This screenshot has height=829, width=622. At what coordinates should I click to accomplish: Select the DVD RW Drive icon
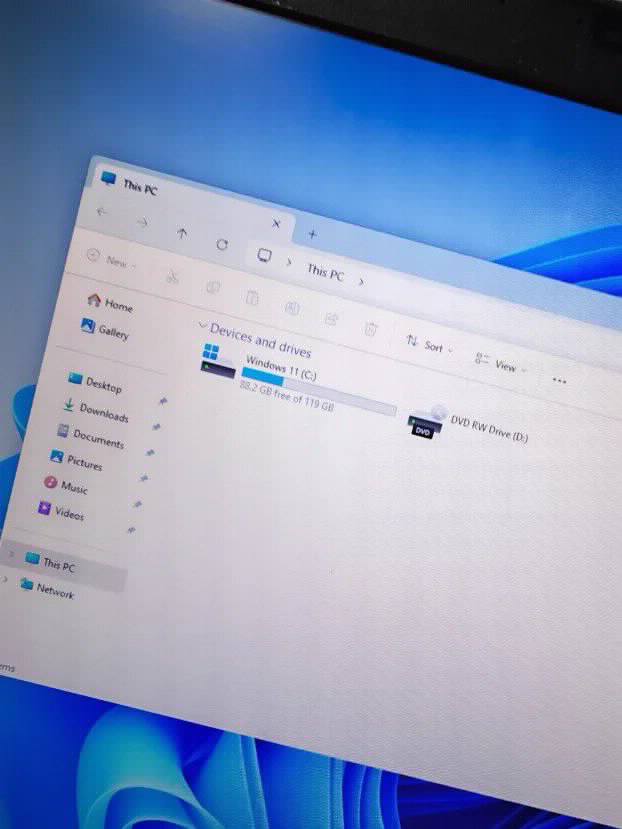tap(427, 422)
